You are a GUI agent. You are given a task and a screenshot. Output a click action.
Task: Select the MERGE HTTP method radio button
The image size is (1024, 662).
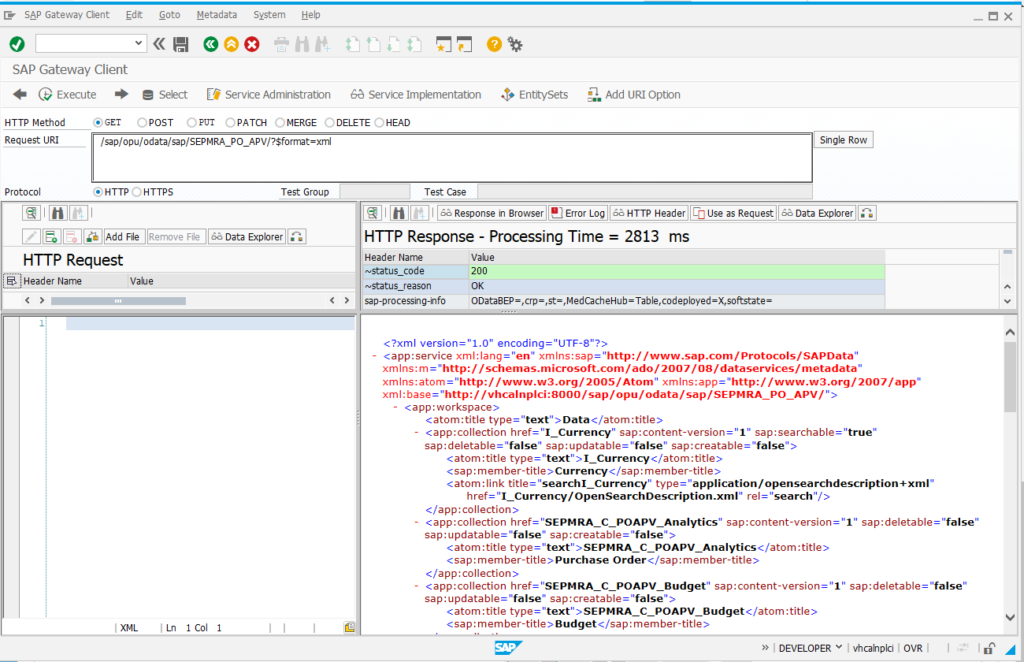coord(280,123)
